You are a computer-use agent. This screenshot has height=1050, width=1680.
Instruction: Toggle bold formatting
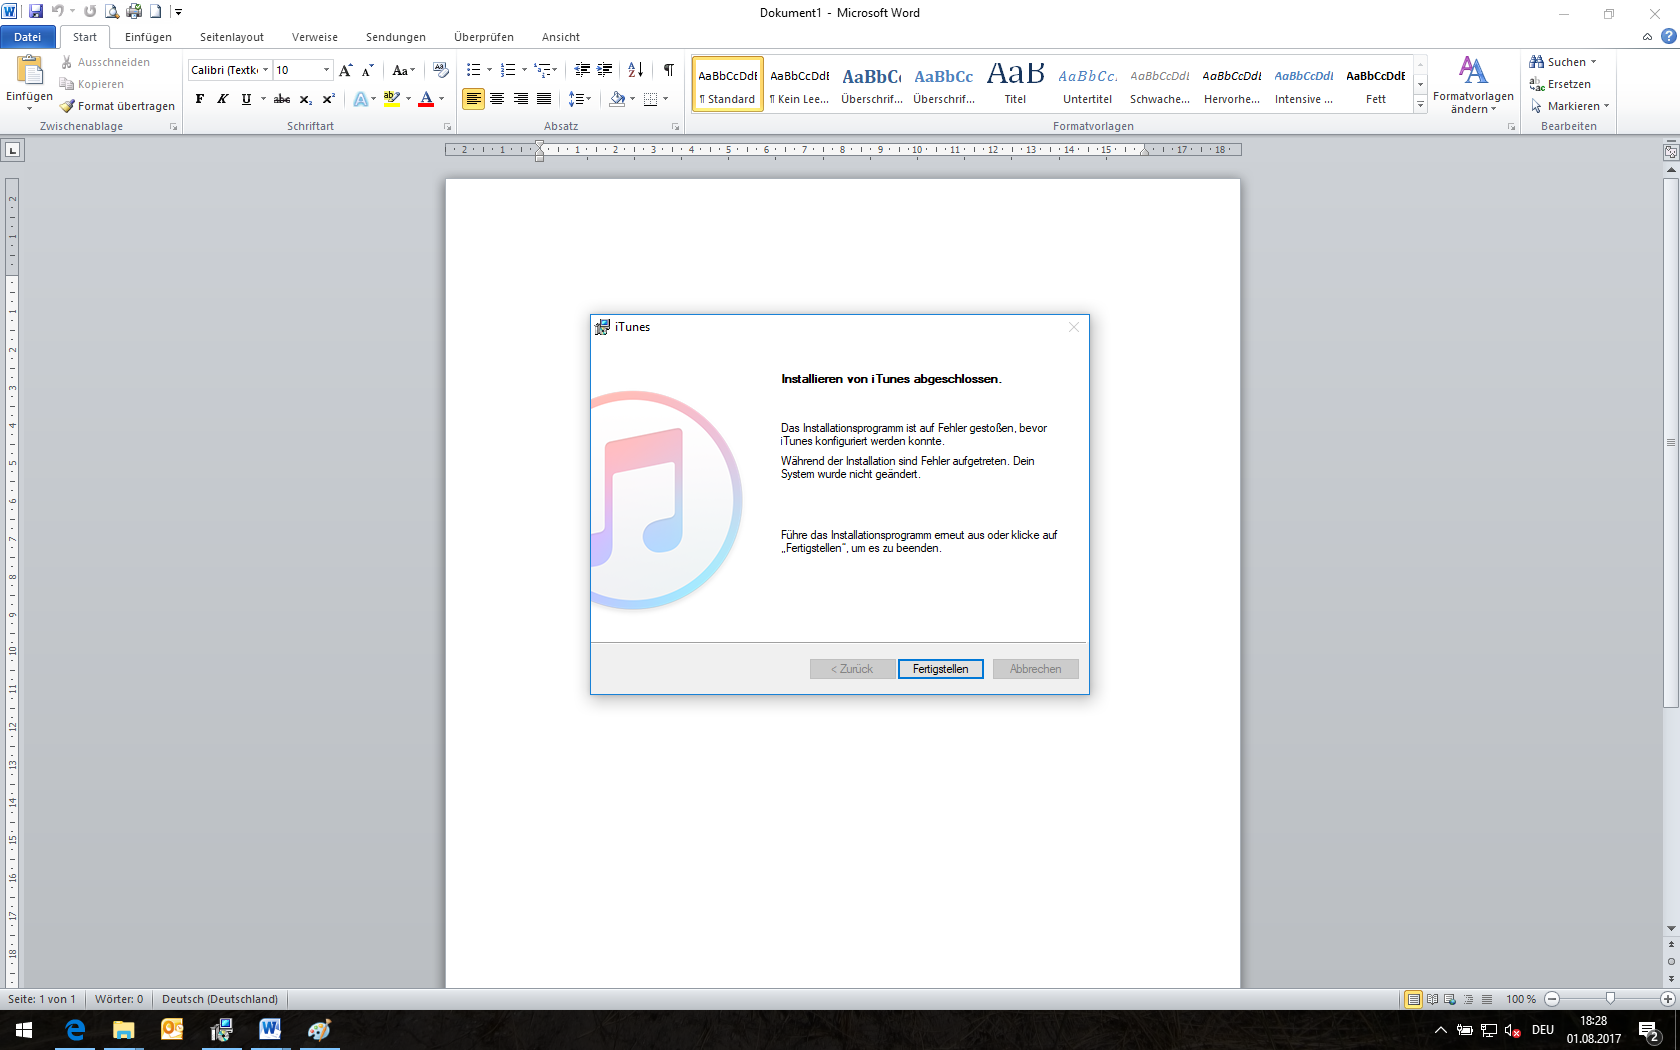(x=200, y=99)
